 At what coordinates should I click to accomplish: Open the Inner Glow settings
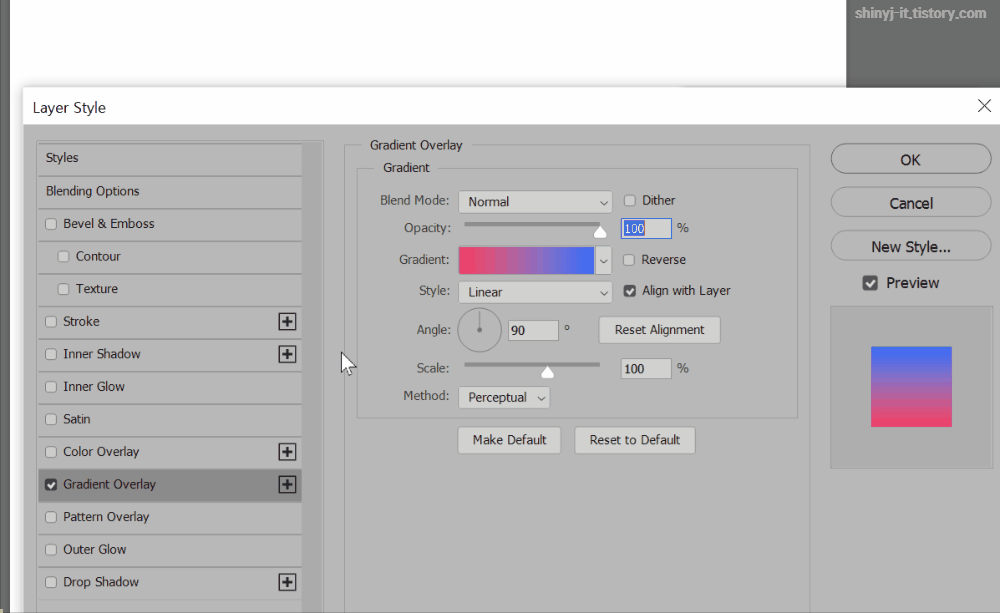[94, 387]
